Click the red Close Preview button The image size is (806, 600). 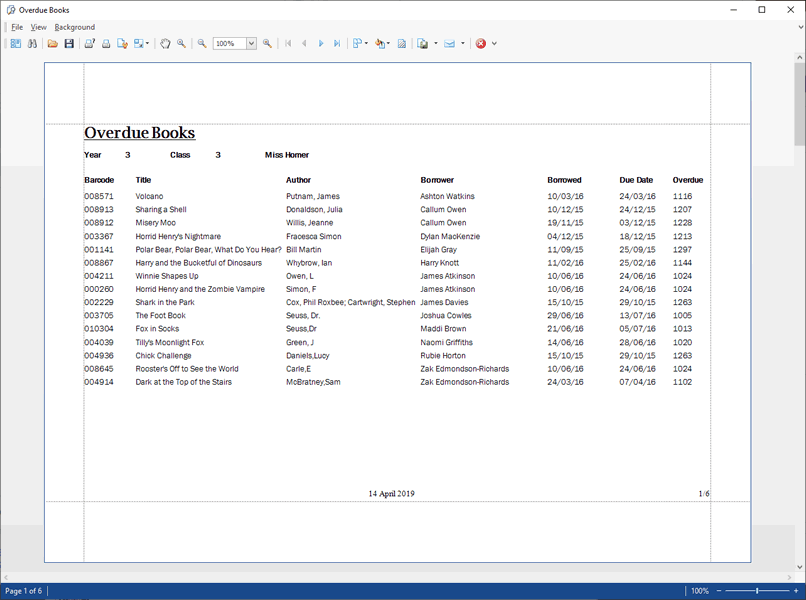[x=481, y=44]
